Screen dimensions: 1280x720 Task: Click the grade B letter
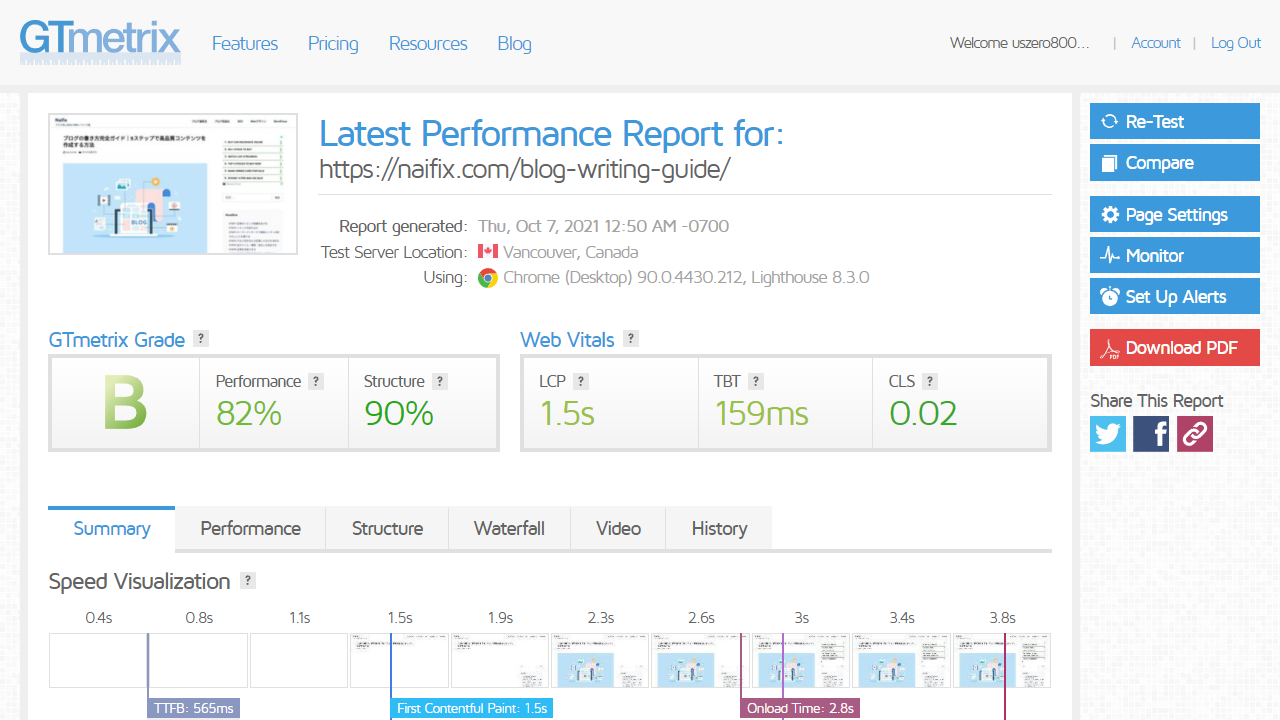click(x=125, y=403)
